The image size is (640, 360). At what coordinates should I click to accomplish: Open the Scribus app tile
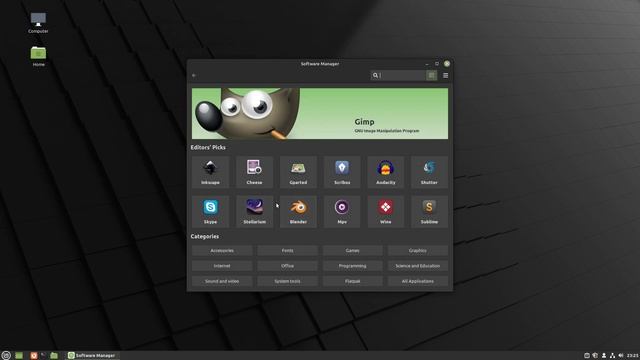point(342,172)
